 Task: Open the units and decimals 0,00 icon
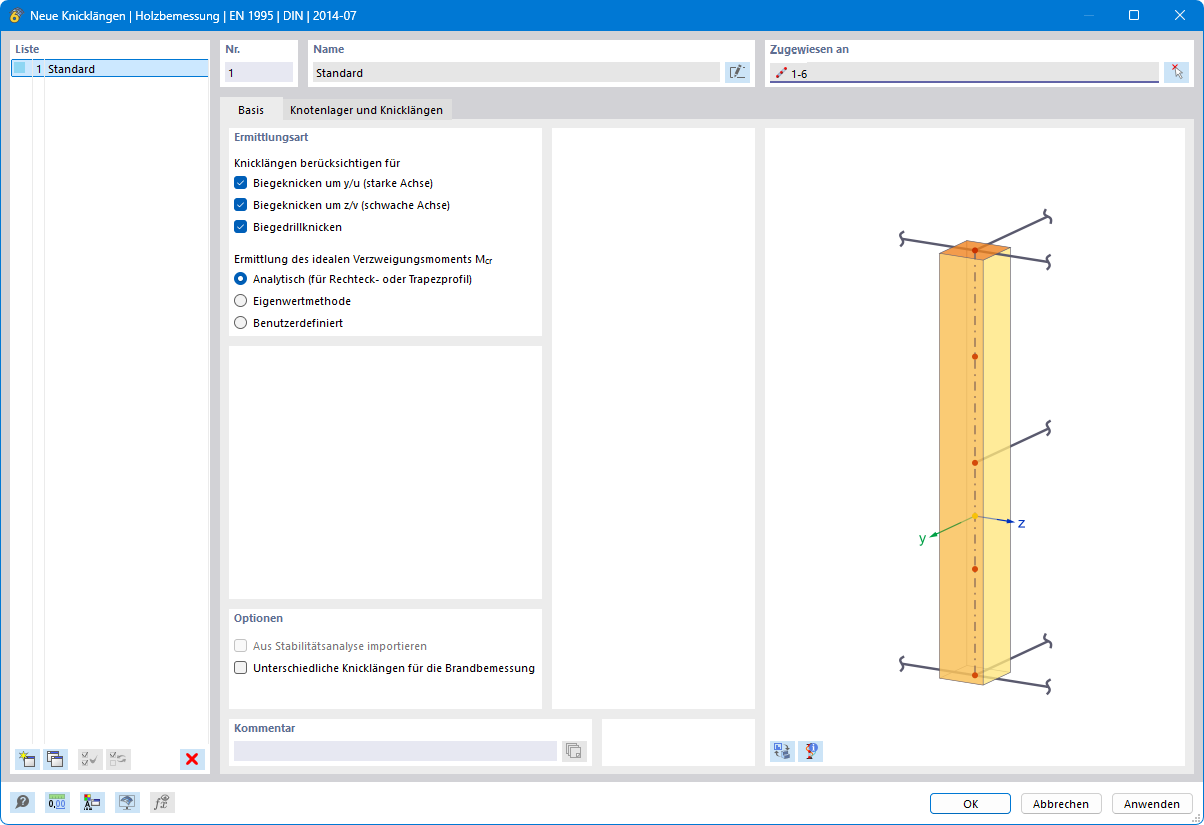click(x=57, y=802)
